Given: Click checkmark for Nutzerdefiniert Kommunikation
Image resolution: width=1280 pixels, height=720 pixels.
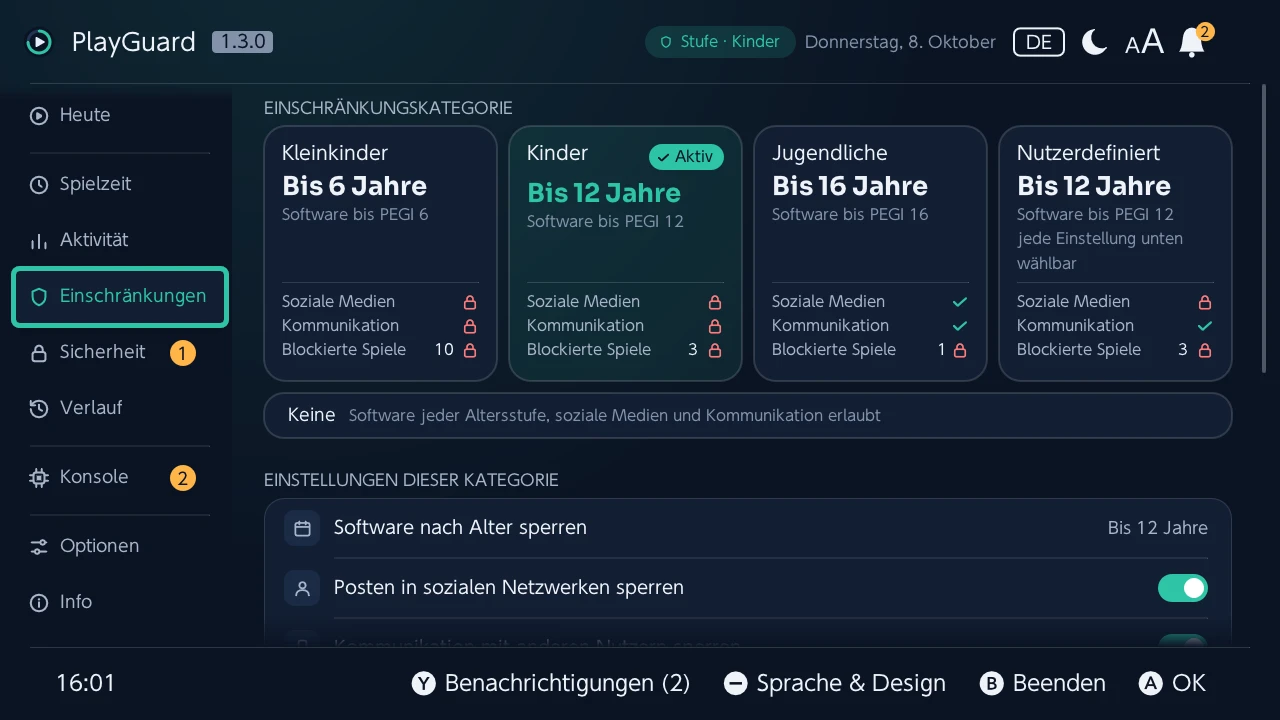Looking at the screenshot, I should [1205, 326].
